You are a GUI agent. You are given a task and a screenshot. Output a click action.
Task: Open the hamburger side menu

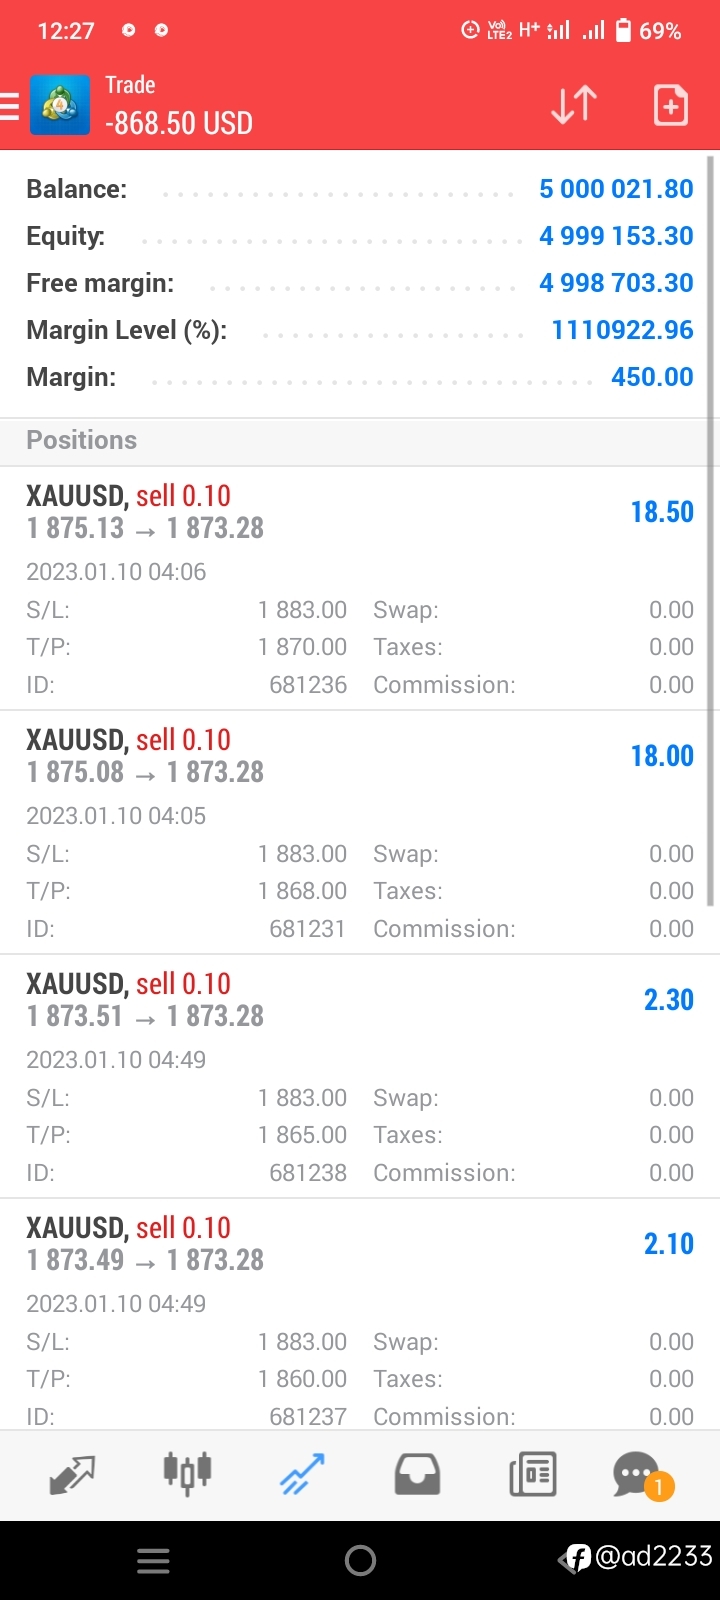[9, 105]
